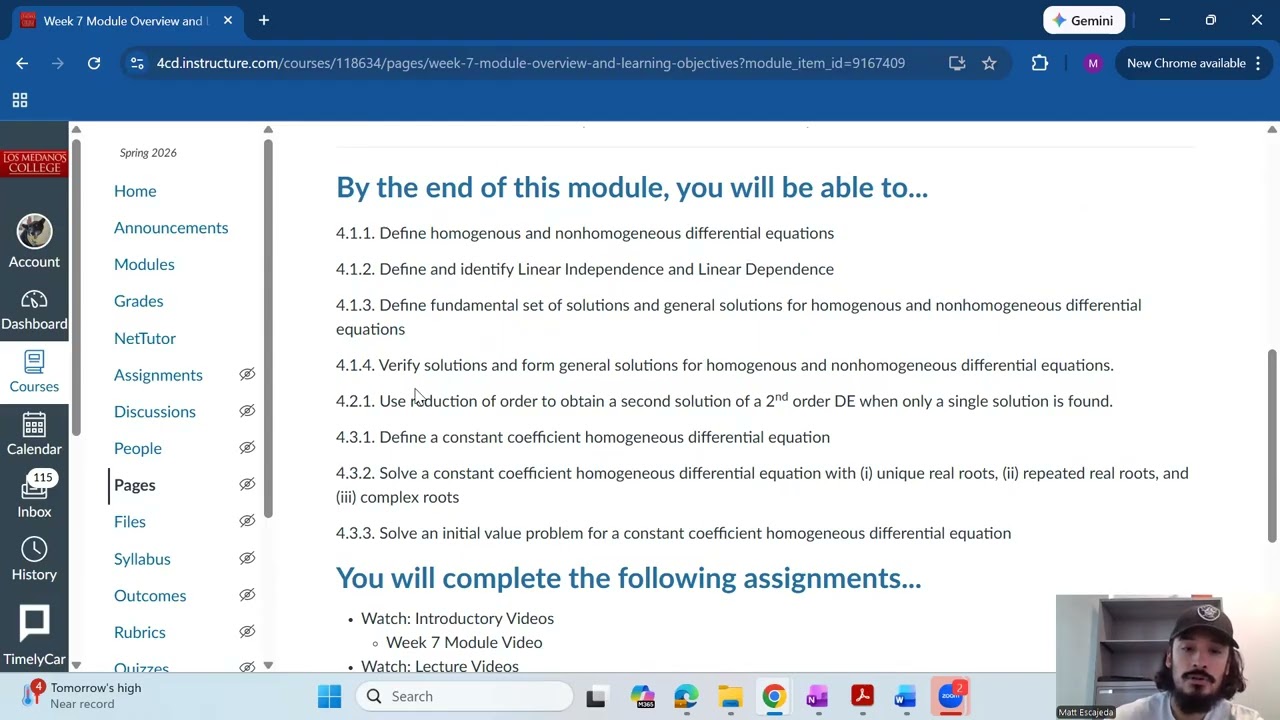The width and height of the screenshot is (1280, 720).
Task: Toggle the People visibility eye icon
Action: [247, 448]
